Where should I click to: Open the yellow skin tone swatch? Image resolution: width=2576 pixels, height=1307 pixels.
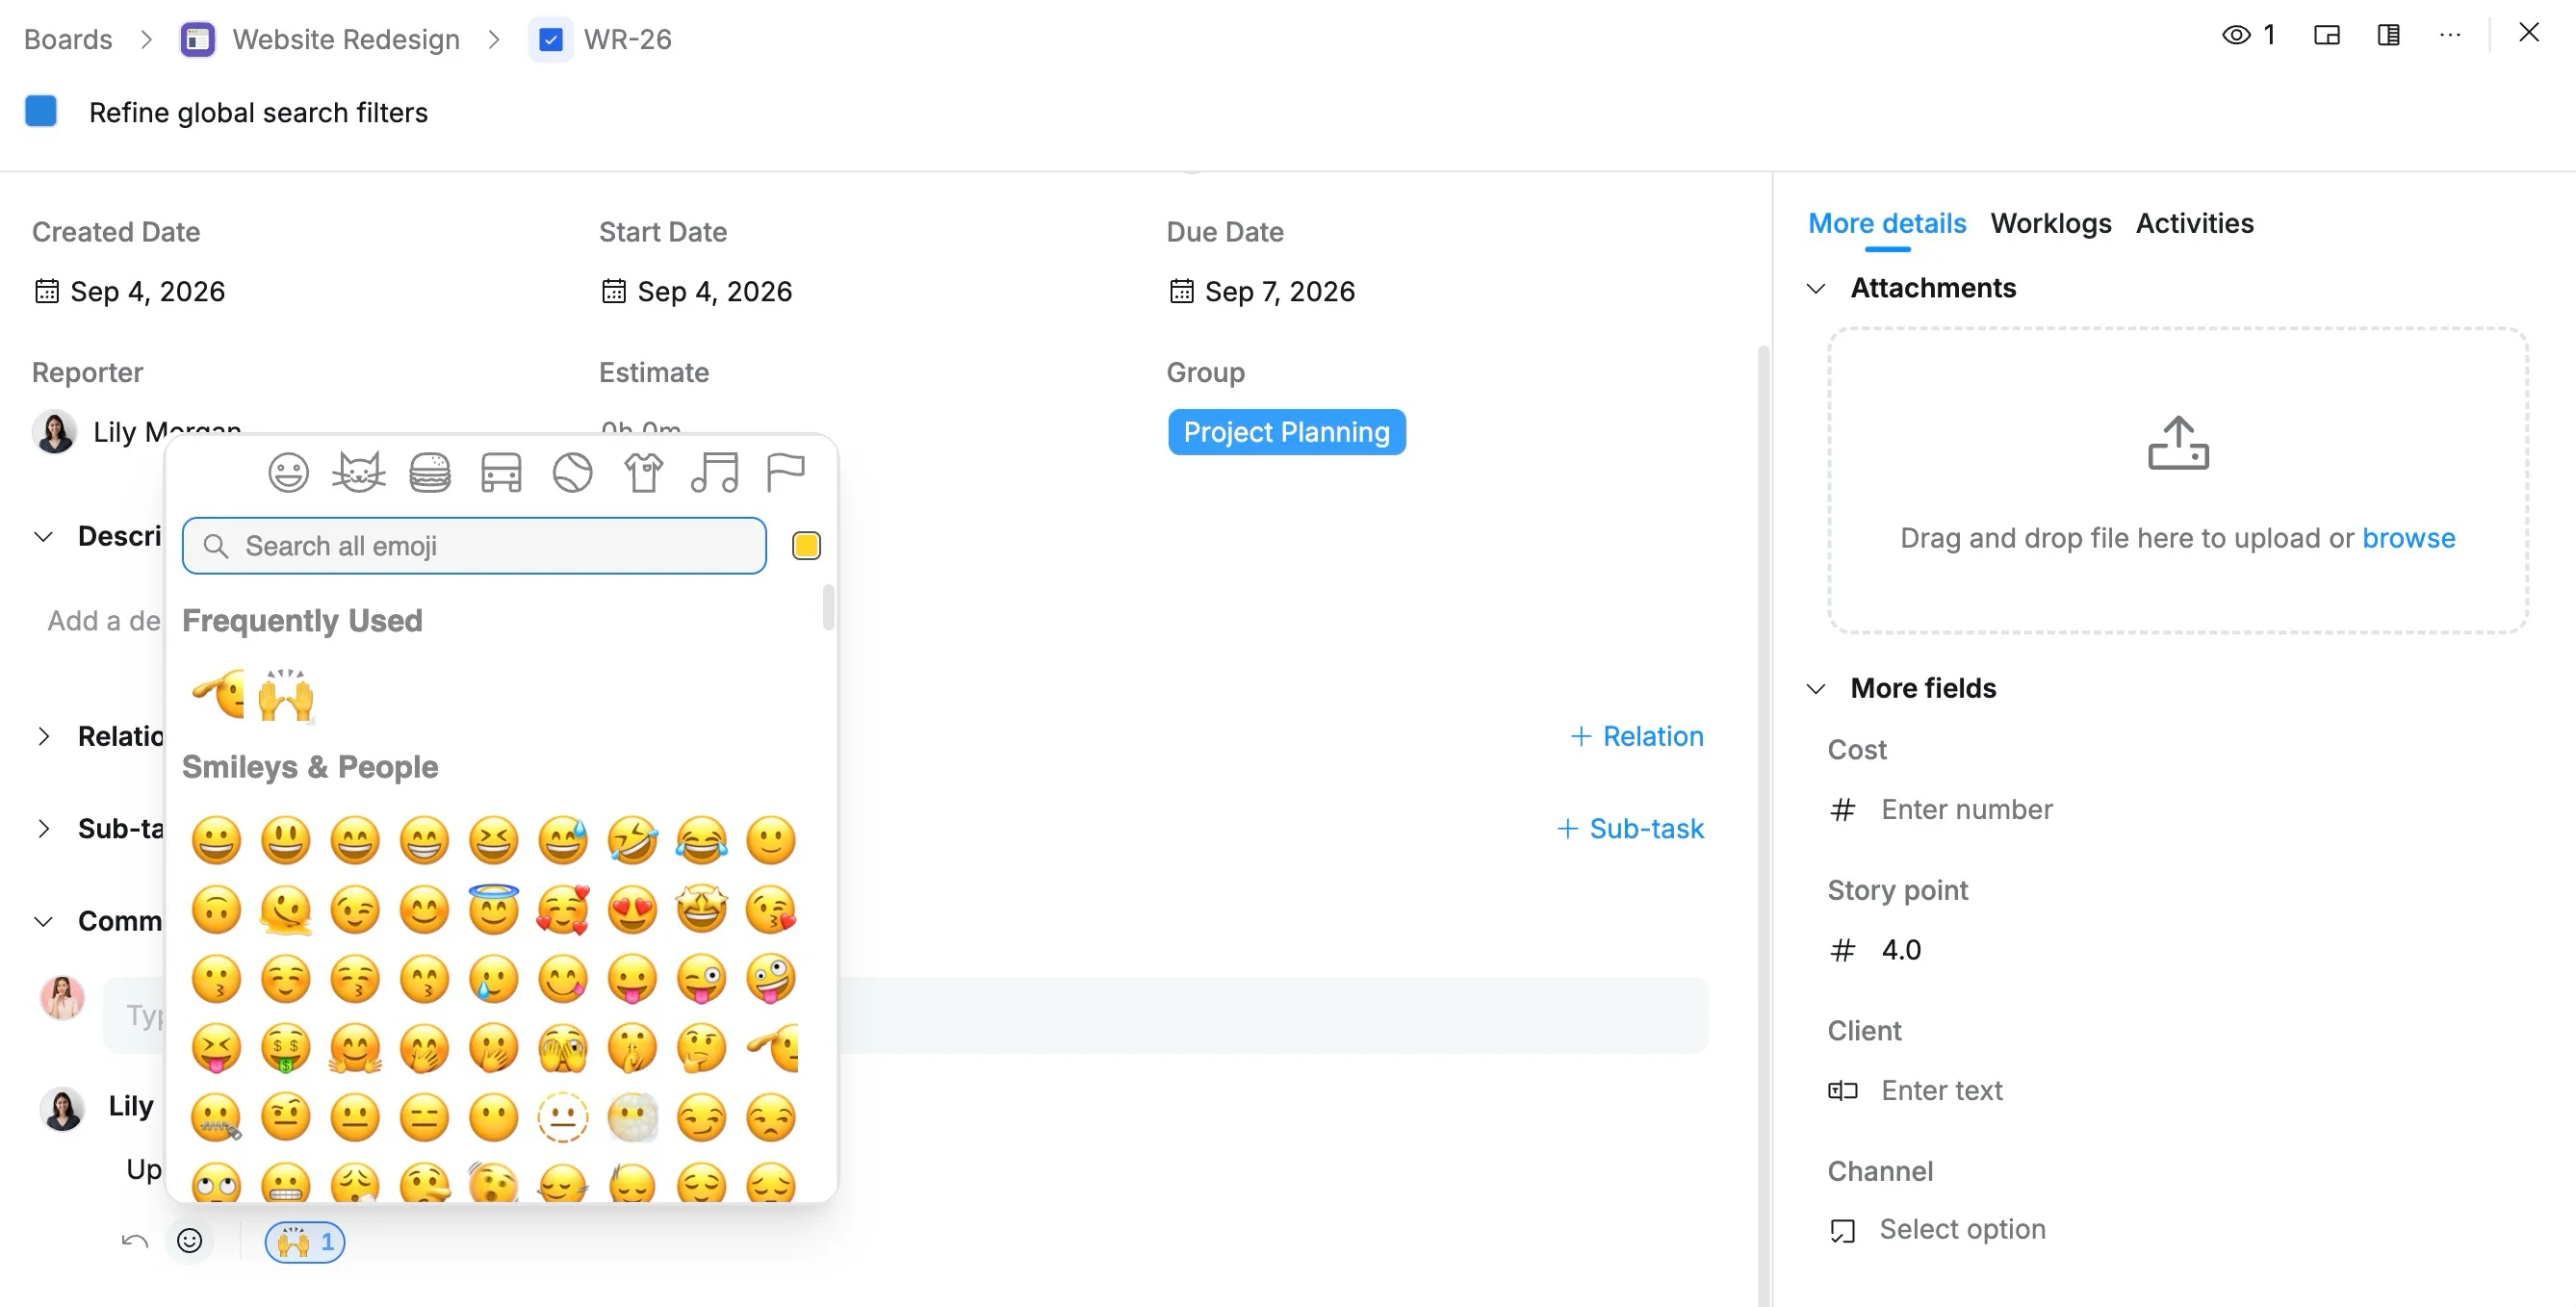pos(806,545)
